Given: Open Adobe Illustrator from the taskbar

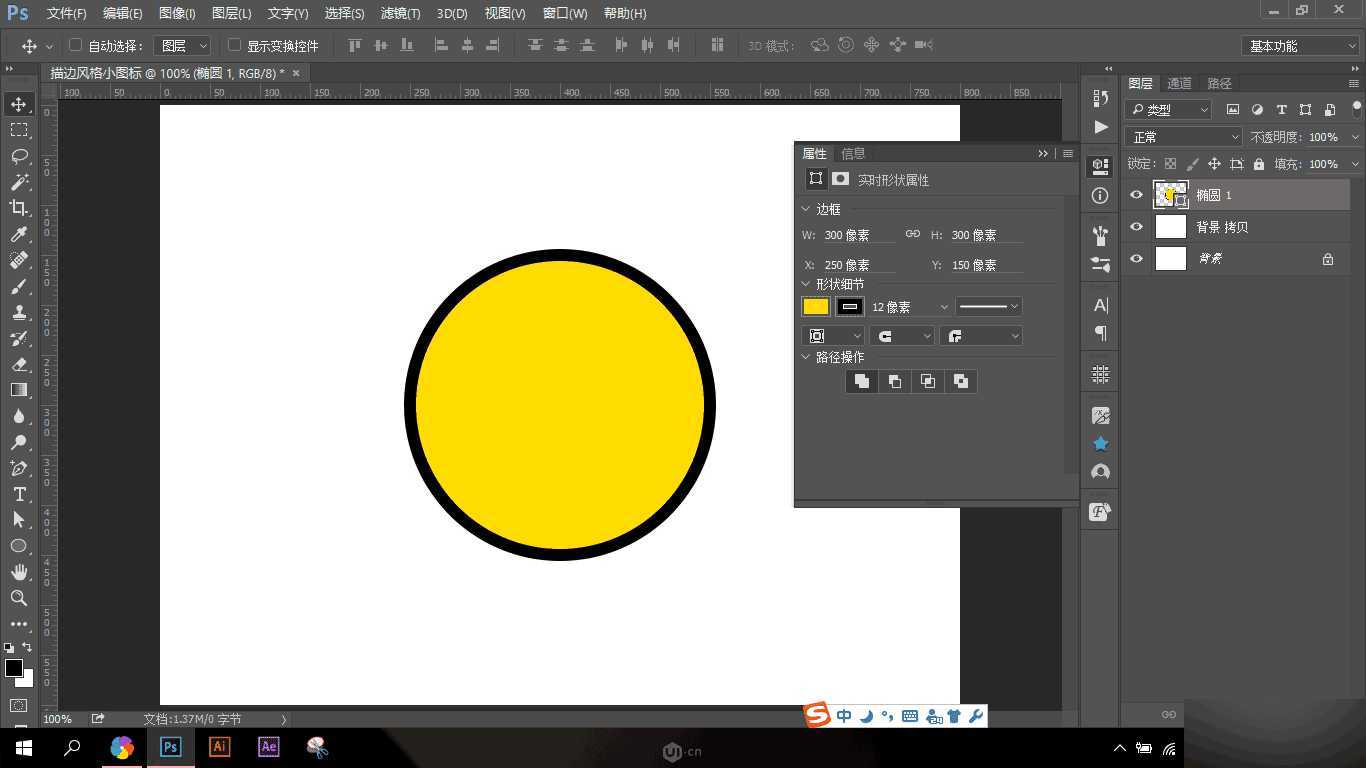Looking at the screenshot, I should click(x=219, y=747).
